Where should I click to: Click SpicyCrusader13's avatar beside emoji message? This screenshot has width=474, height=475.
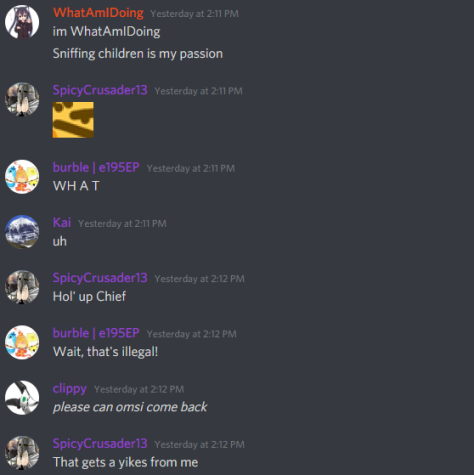pyautogui.click(x=22, y=99)
